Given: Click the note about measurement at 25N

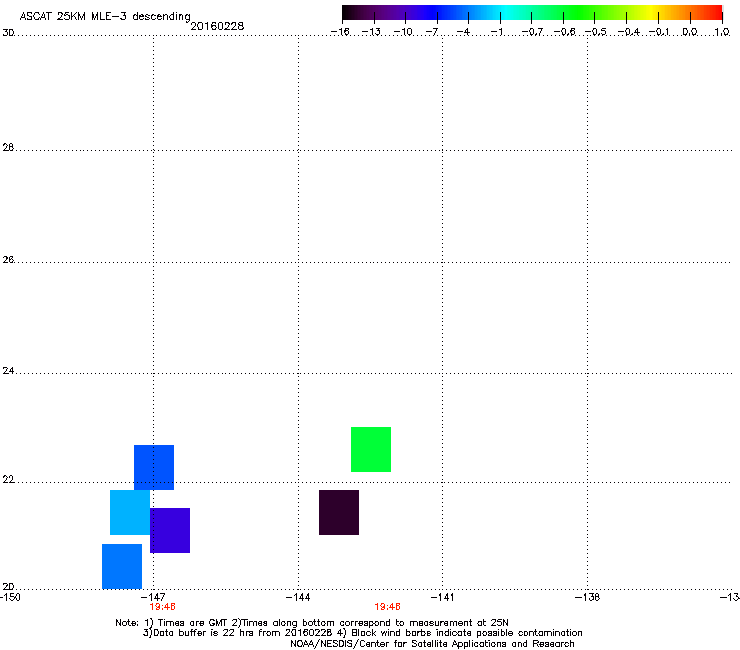Looking at the screenshot, I should pyautogui.click(x=370, y=623).
